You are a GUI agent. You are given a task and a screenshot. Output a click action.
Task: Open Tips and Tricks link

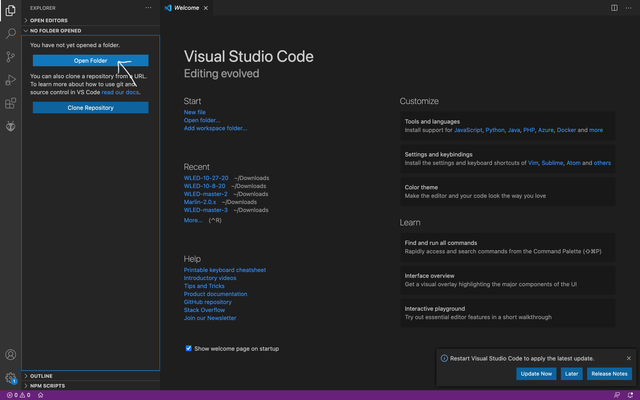pyautogui.click(x=204, y=286)
